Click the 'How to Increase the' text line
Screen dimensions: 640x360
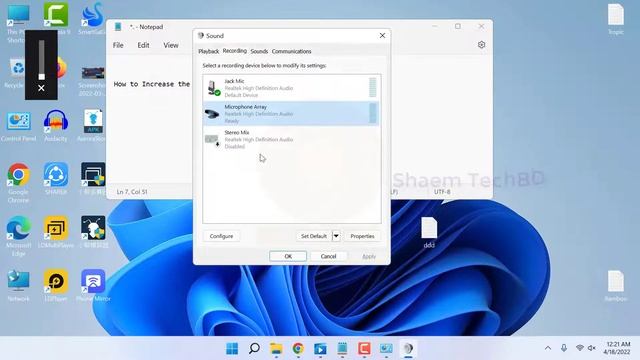pyautogui.click(x=152, y=84)
